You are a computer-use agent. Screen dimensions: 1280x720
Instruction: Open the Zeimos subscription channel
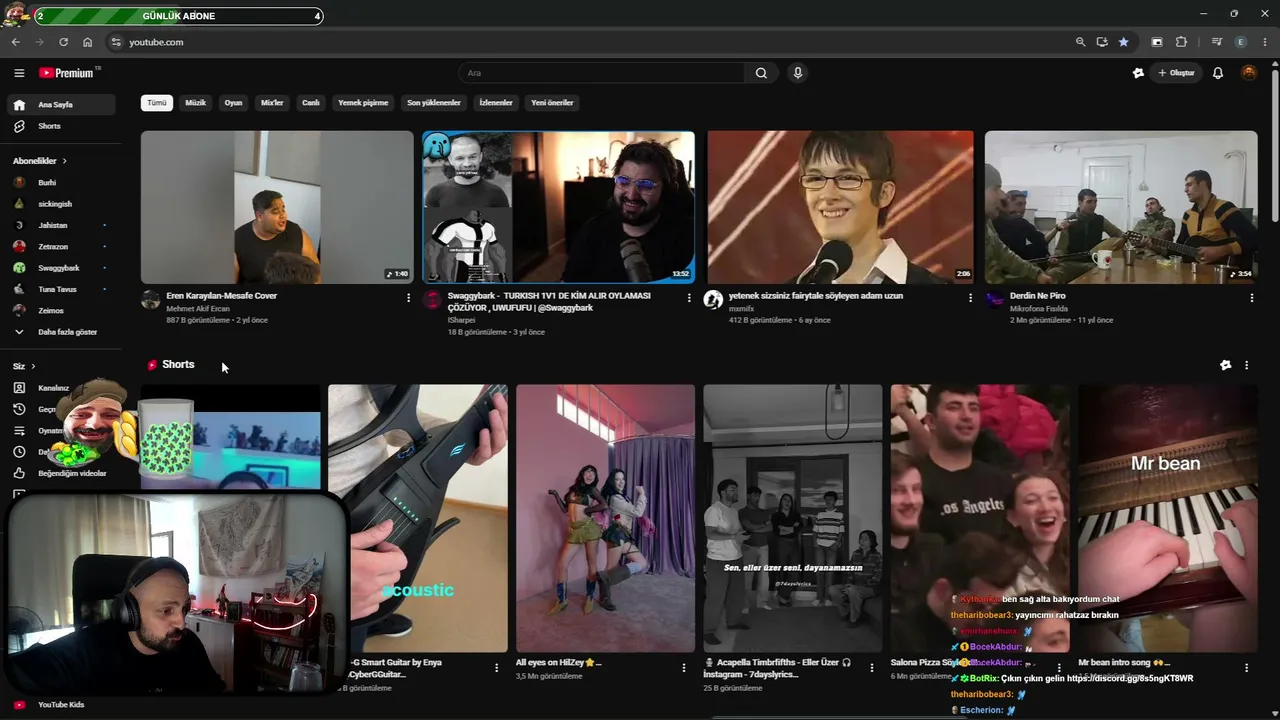pos(61,311)
